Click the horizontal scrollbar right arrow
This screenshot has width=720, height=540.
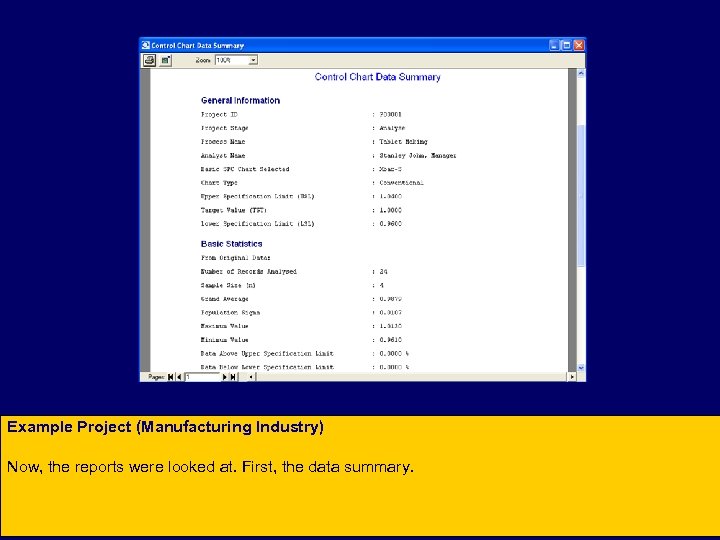pyautogui.click(x=572, y=377)
